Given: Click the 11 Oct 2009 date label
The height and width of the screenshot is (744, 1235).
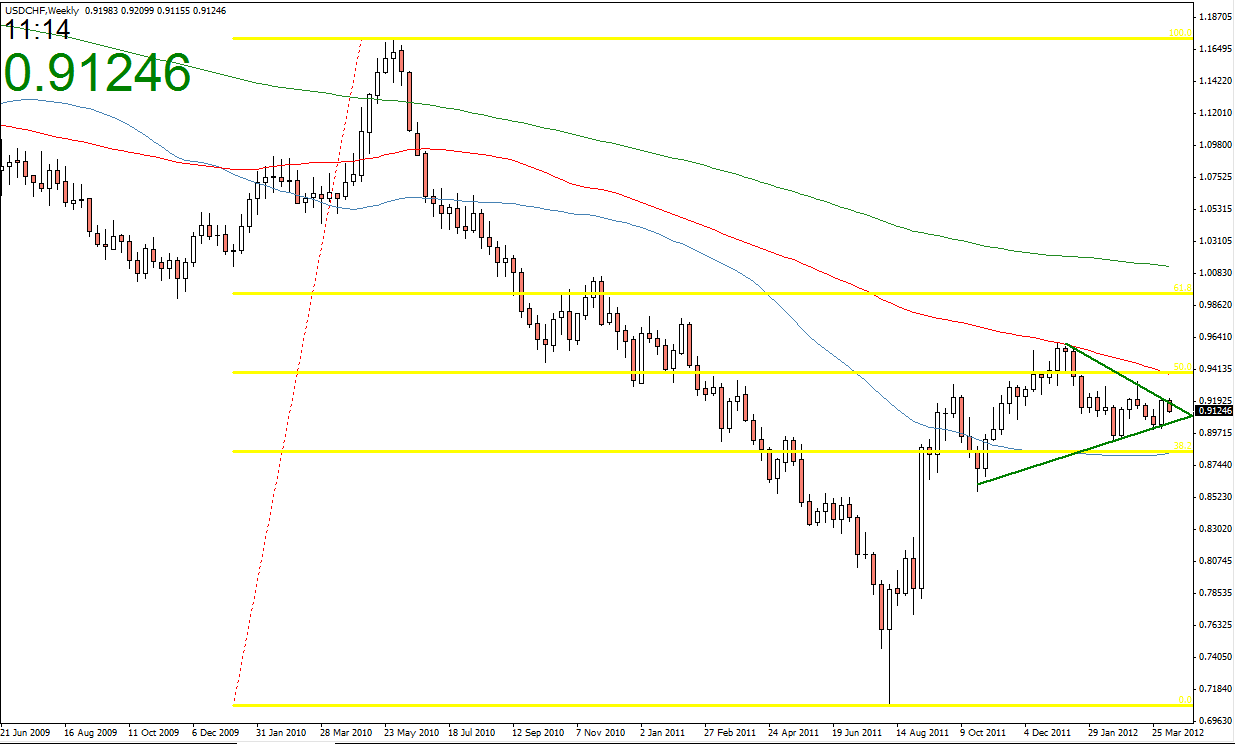Looking at the screenshot, I should pos(155,733).
